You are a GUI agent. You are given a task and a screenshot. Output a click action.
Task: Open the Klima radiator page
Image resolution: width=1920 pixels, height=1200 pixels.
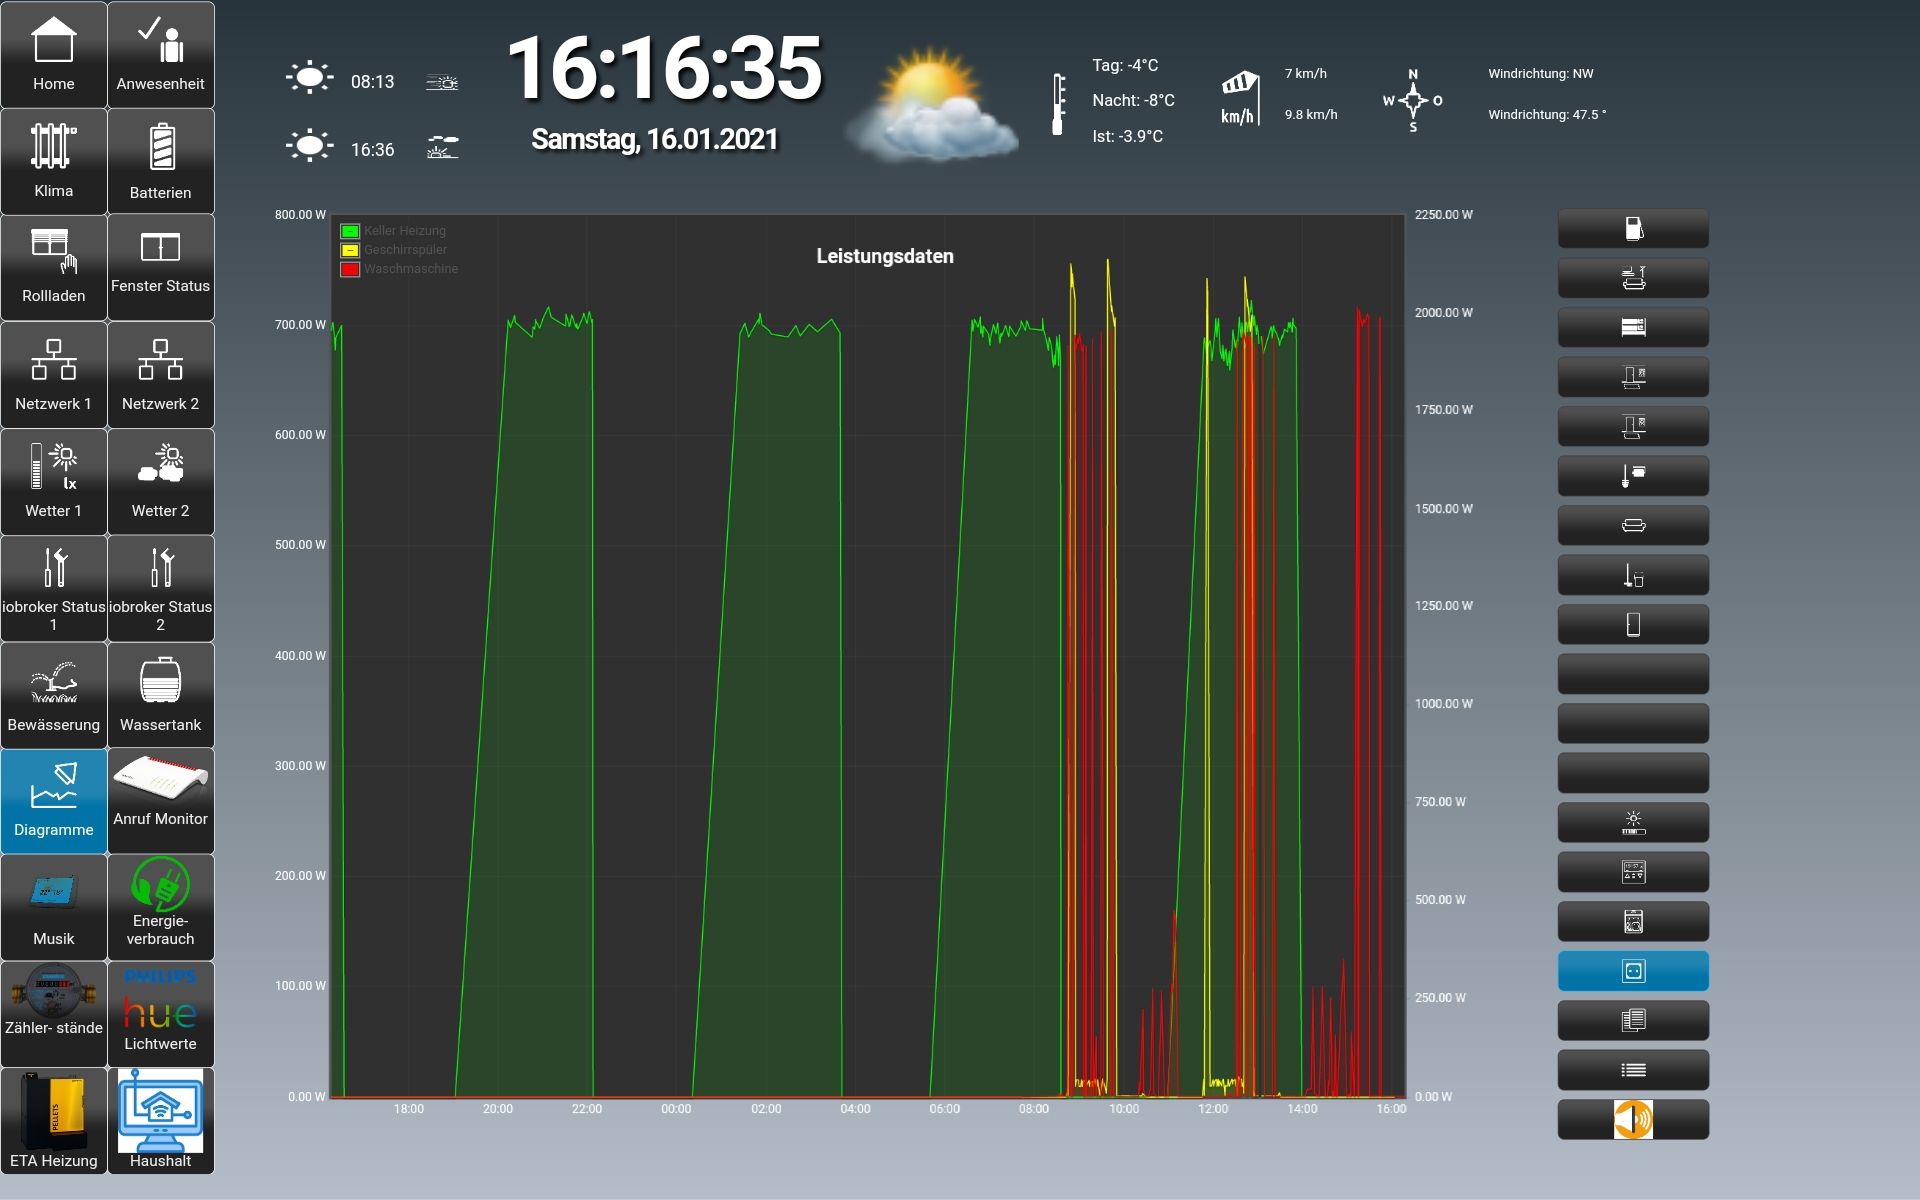(x=54, y=160)
